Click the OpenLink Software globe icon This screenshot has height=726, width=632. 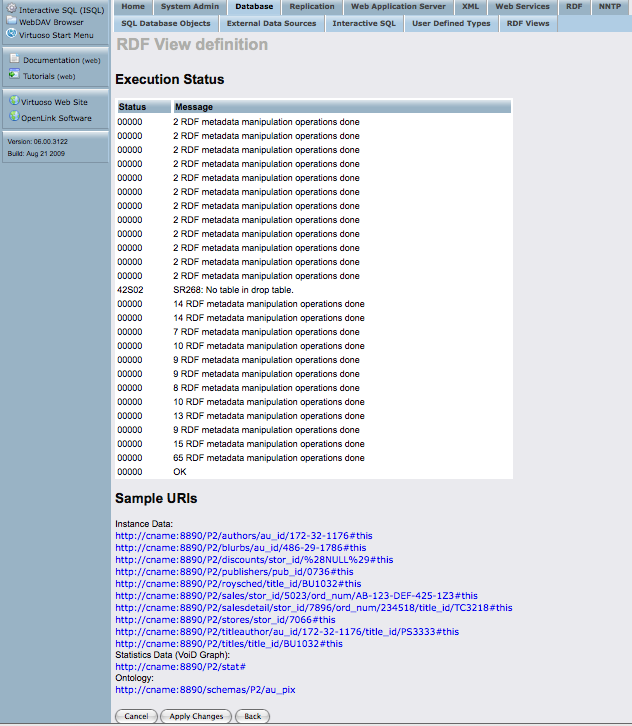14,117
